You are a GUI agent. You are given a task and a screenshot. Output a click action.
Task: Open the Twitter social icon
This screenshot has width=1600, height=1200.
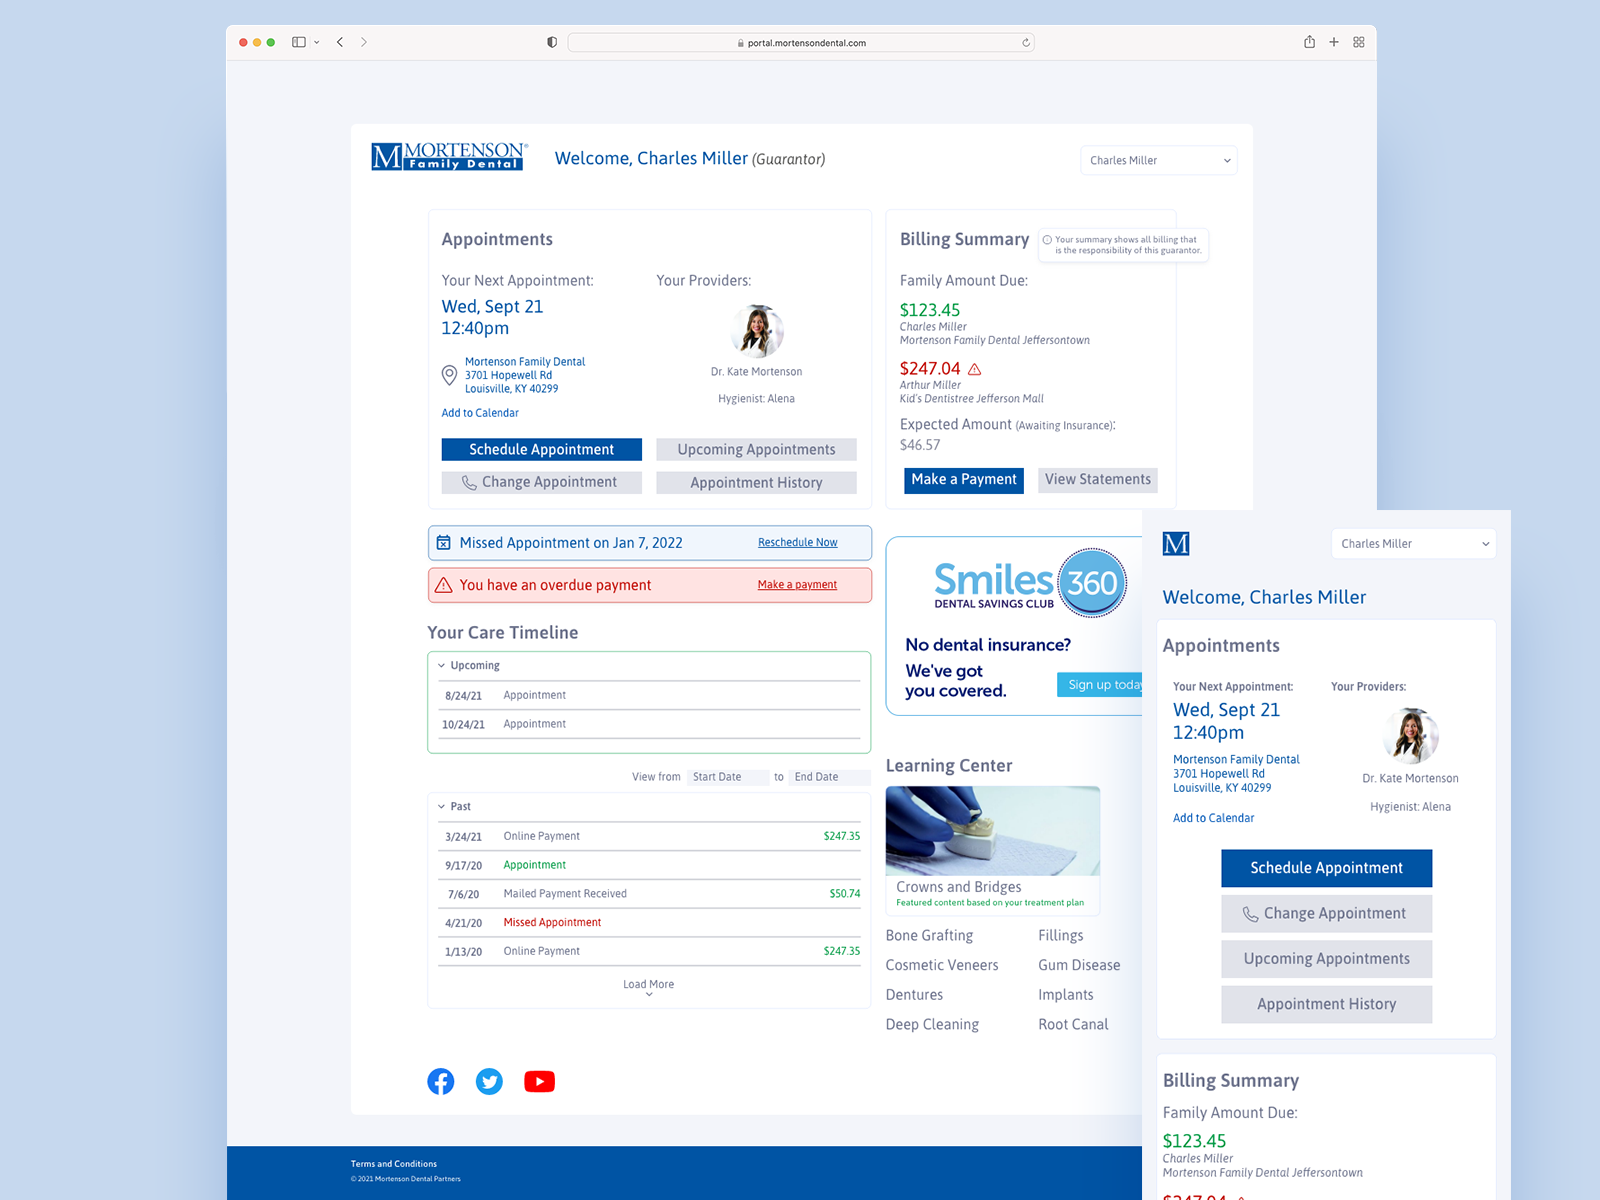click(489, 1081)
